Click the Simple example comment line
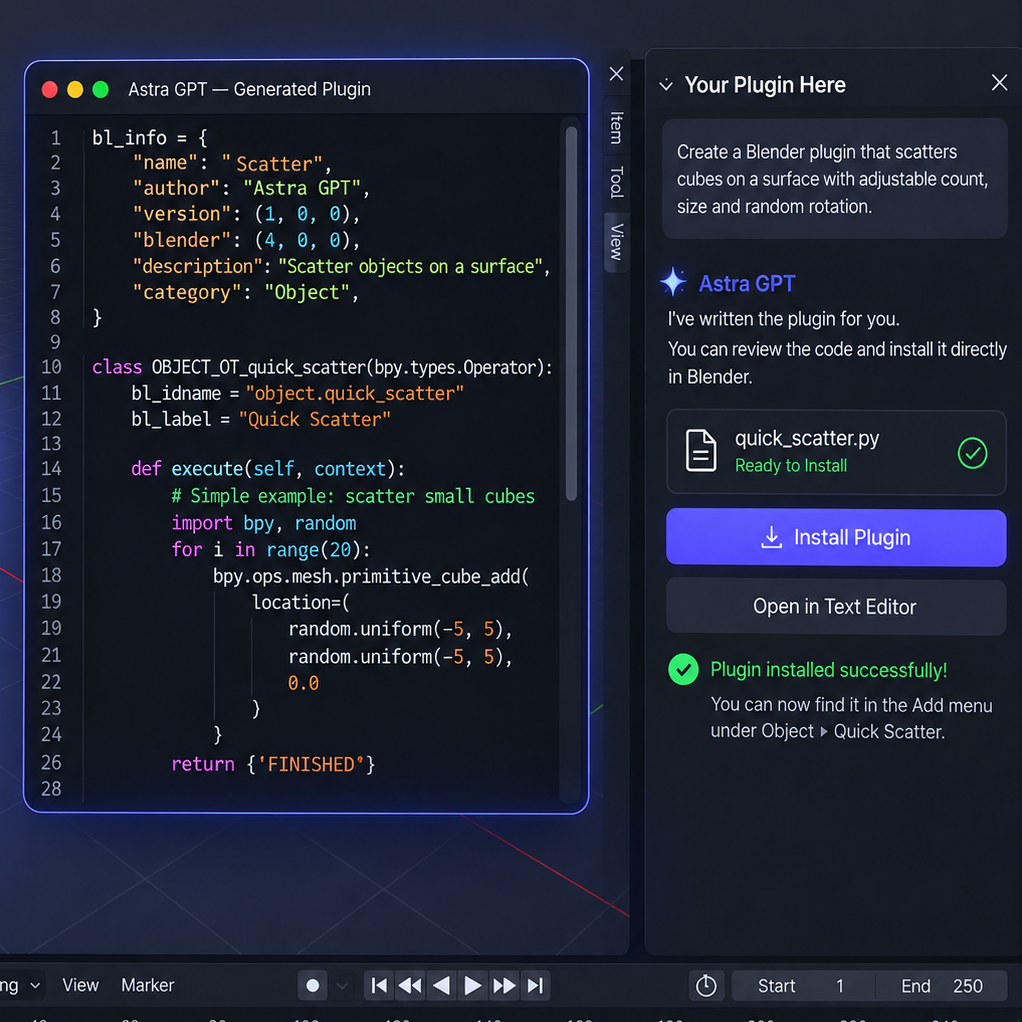1022x1022 pixels. tap(353, 496)
